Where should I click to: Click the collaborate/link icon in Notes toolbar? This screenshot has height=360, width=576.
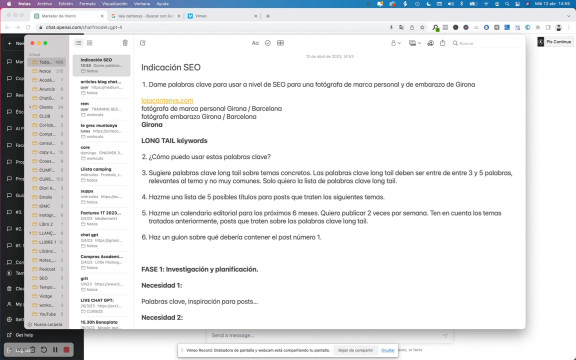(x=431, y=43)
